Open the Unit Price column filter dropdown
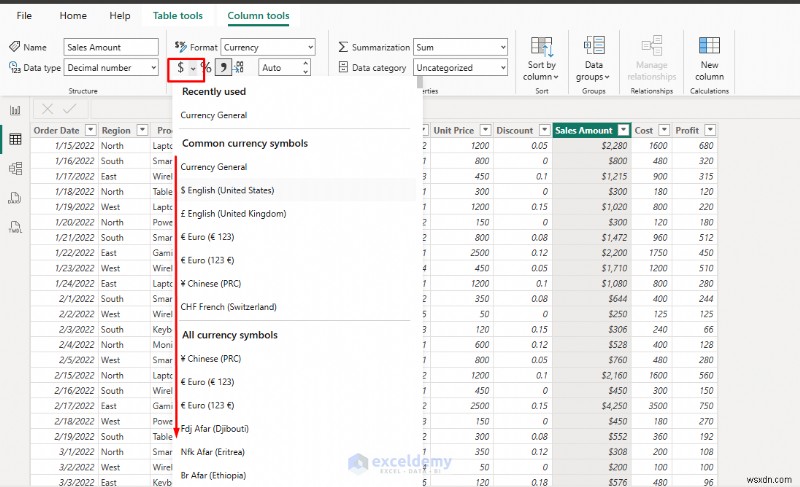This screenshot has width=800, height=487. coord(485,130)
